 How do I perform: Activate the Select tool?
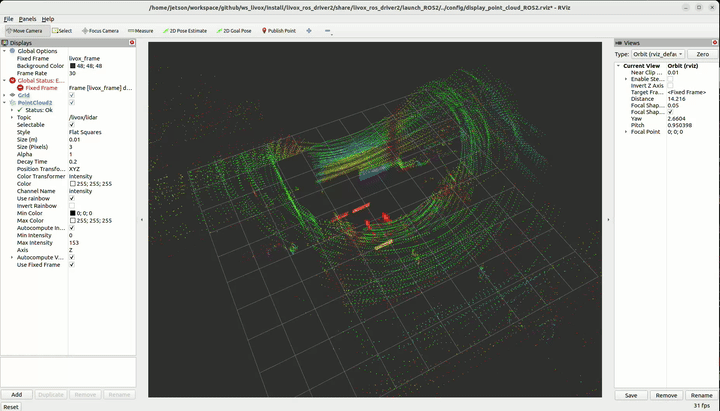click(62, 31)
